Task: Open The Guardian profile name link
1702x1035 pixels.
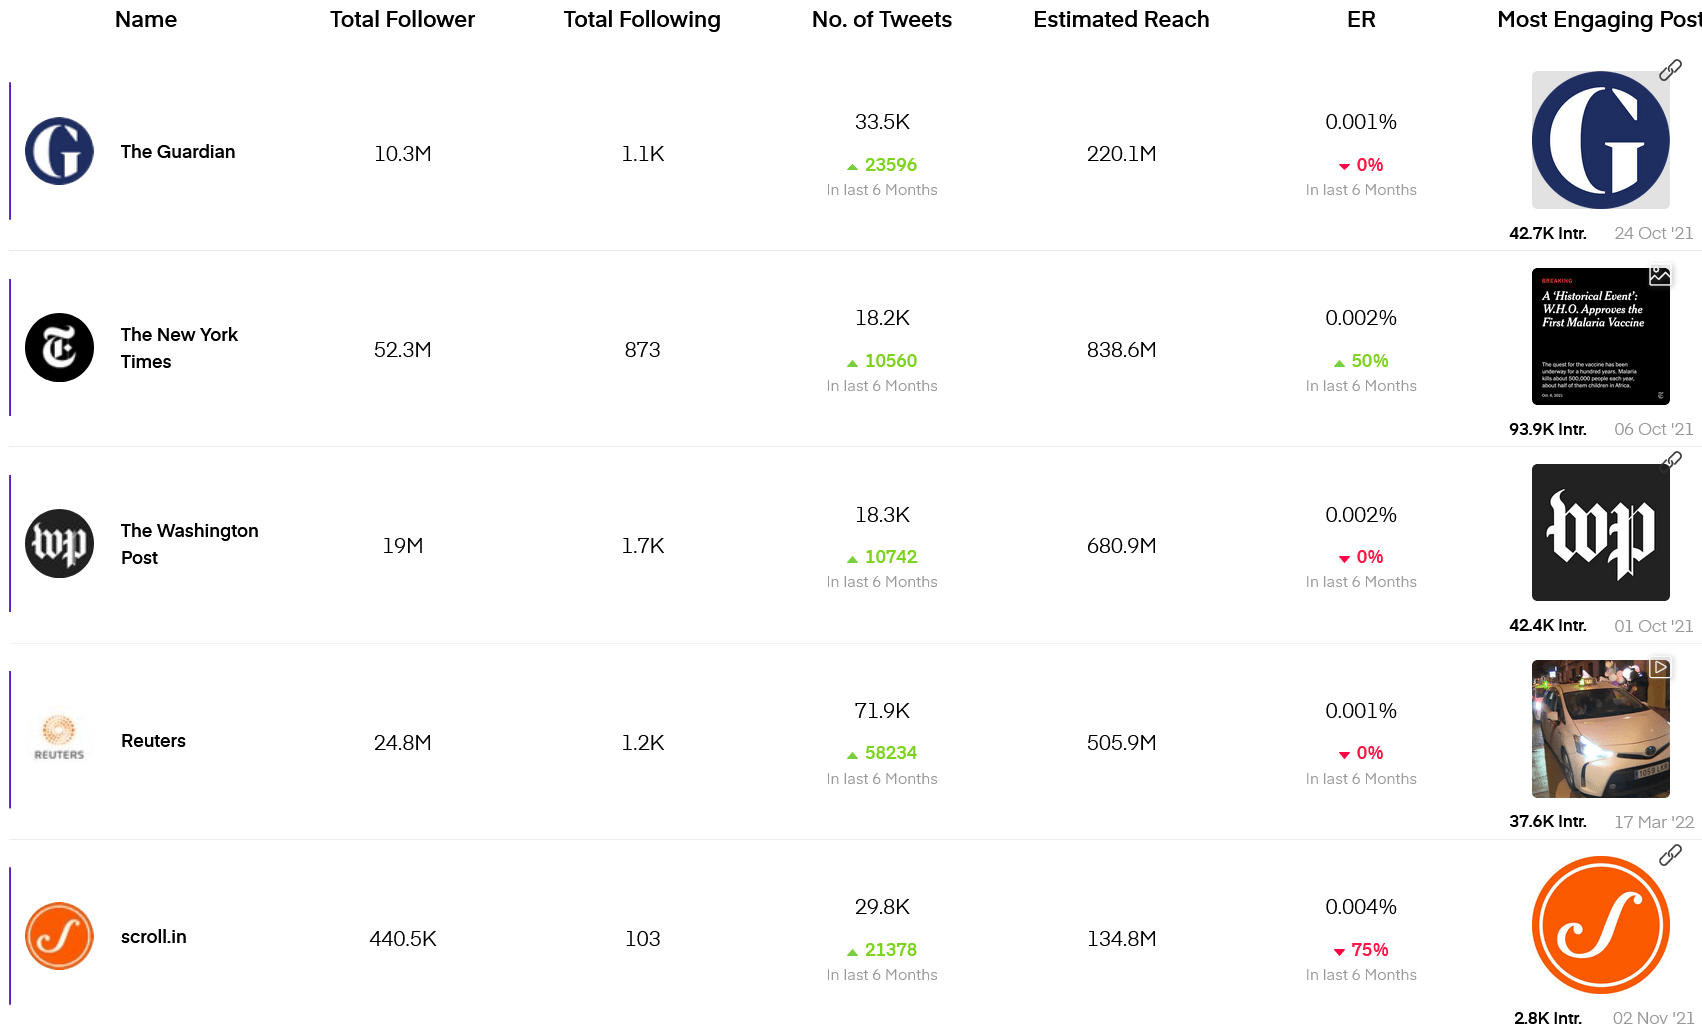Action: 178,152
